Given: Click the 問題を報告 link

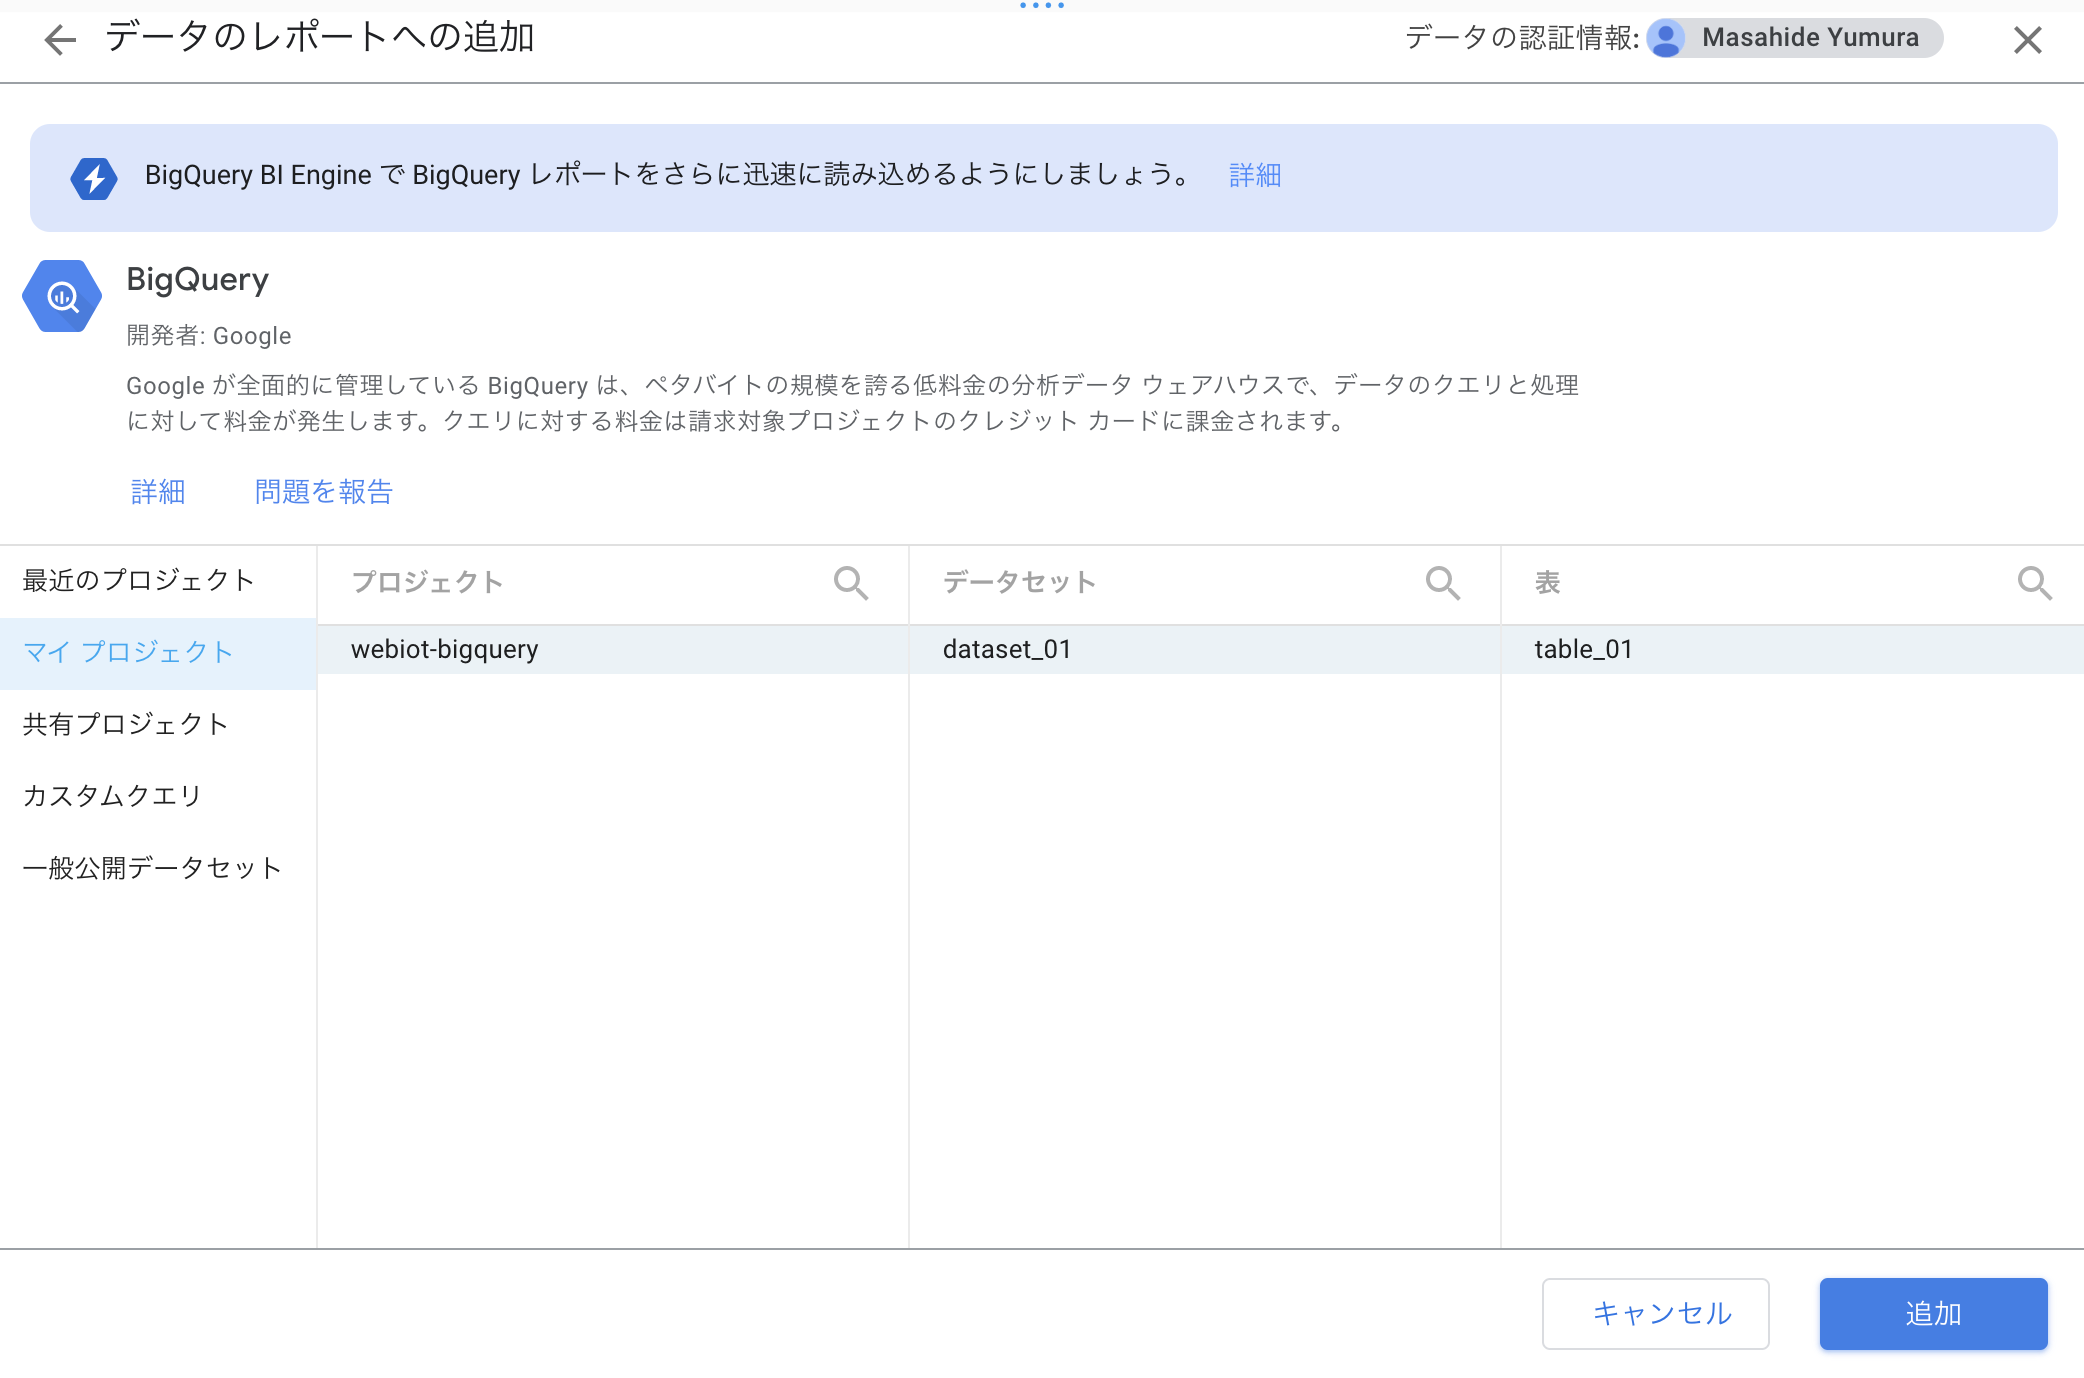Looking at the screenshot, I should pyautogui.click(x=322, y=491).
